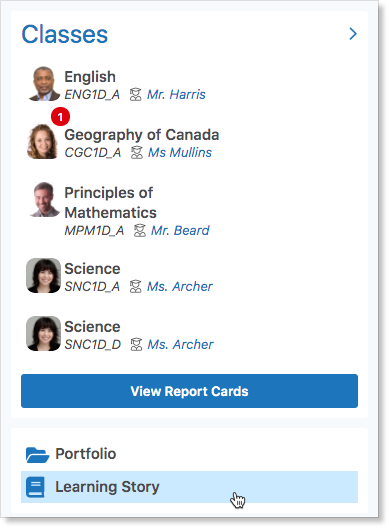Click teacher icon beside Mr. Beard
This screenshot has height=528, width=389.
click(140, 231)
